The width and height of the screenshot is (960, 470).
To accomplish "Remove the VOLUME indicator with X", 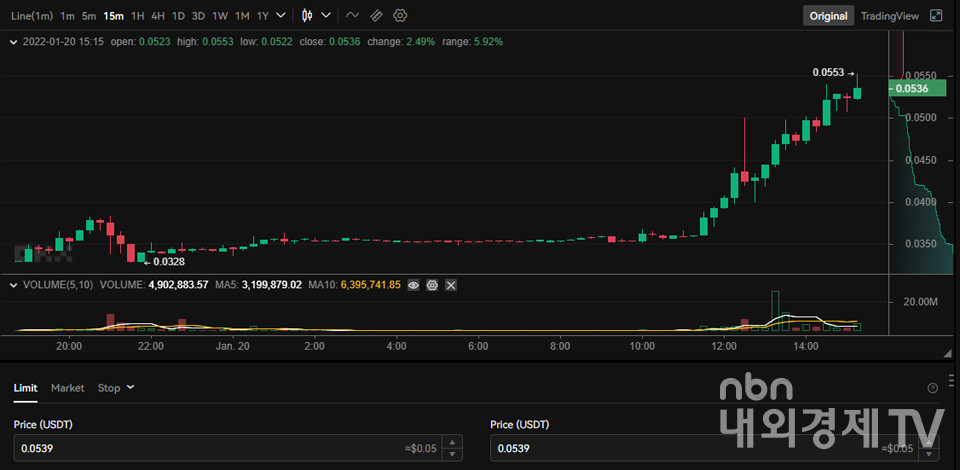I will click(451, 285).
